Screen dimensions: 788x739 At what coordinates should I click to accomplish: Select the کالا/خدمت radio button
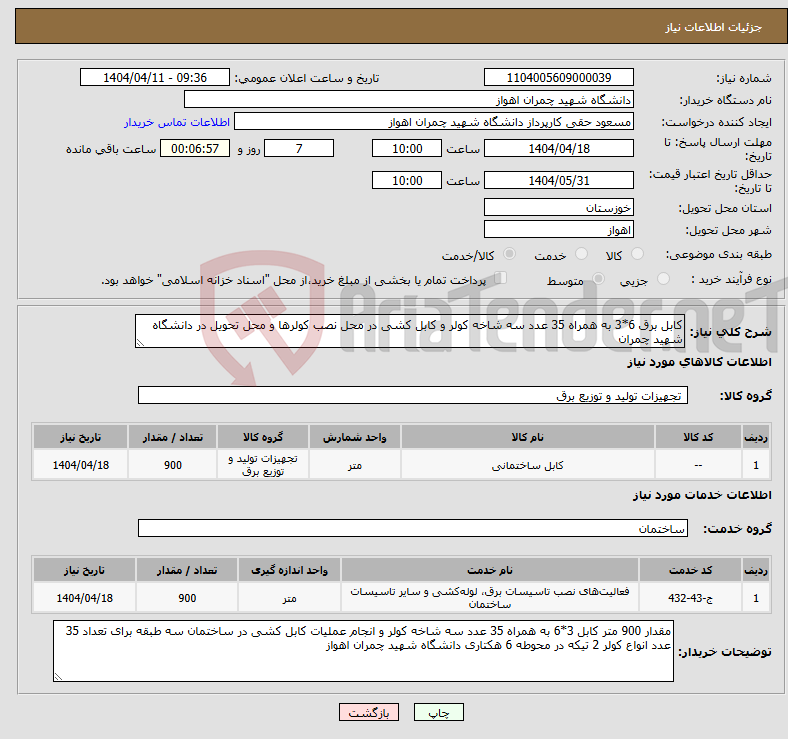point(510,254)
